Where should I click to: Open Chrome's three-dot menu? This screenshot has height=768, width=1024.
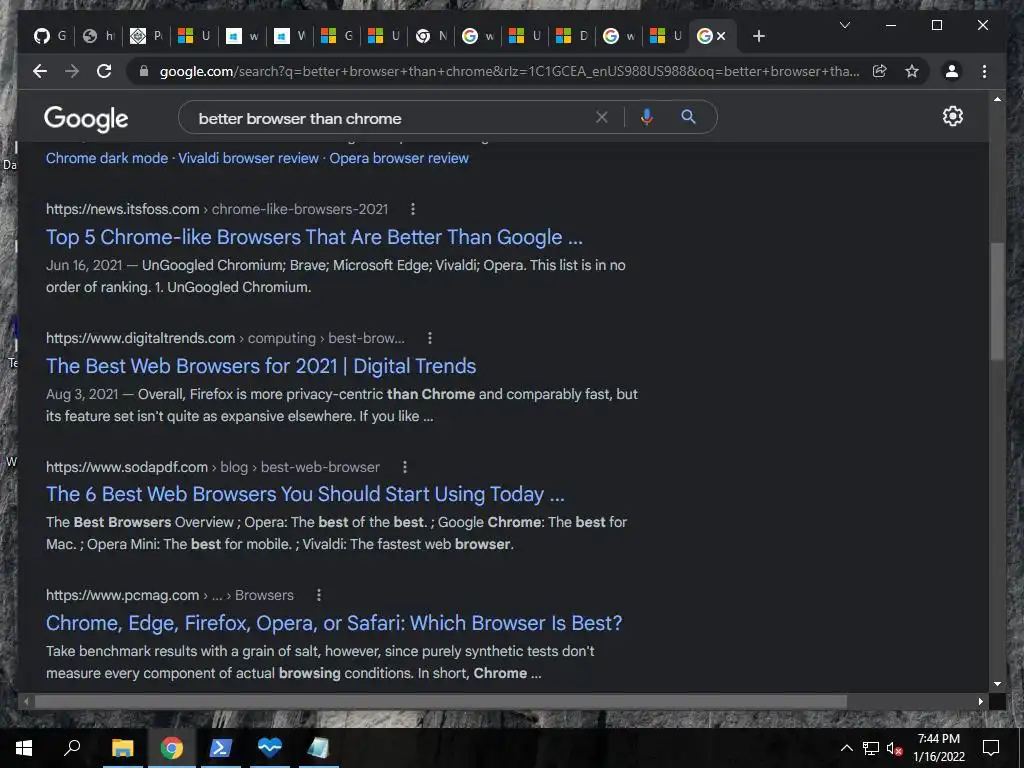(x=984, y=71)
